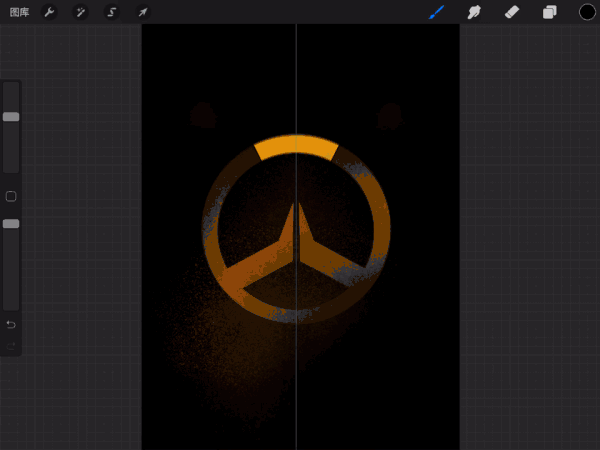The image size is (600, 450).
Task: Click the brush opacity slider handle
Action: (11, 224)
